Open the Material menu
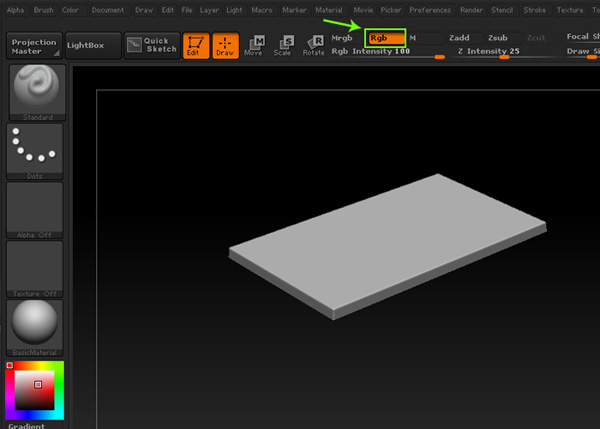 (x=328, y=9)
